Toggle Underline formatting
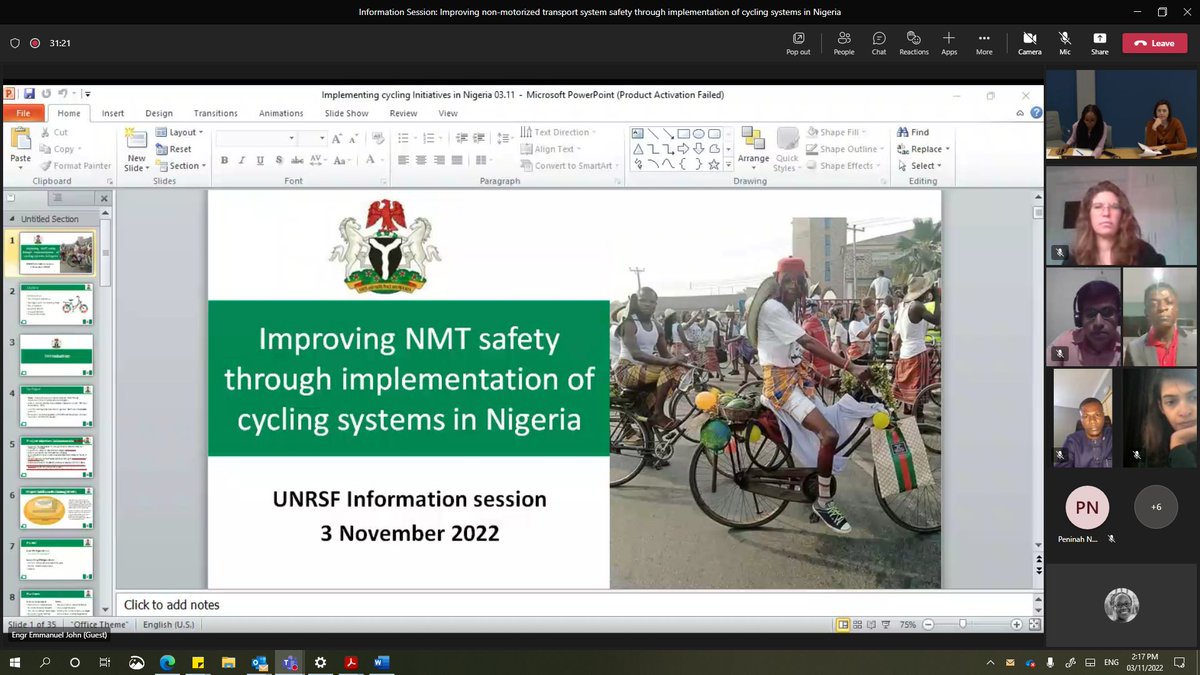Screen dimensions: 1200x675 click(x=260, y=160)
